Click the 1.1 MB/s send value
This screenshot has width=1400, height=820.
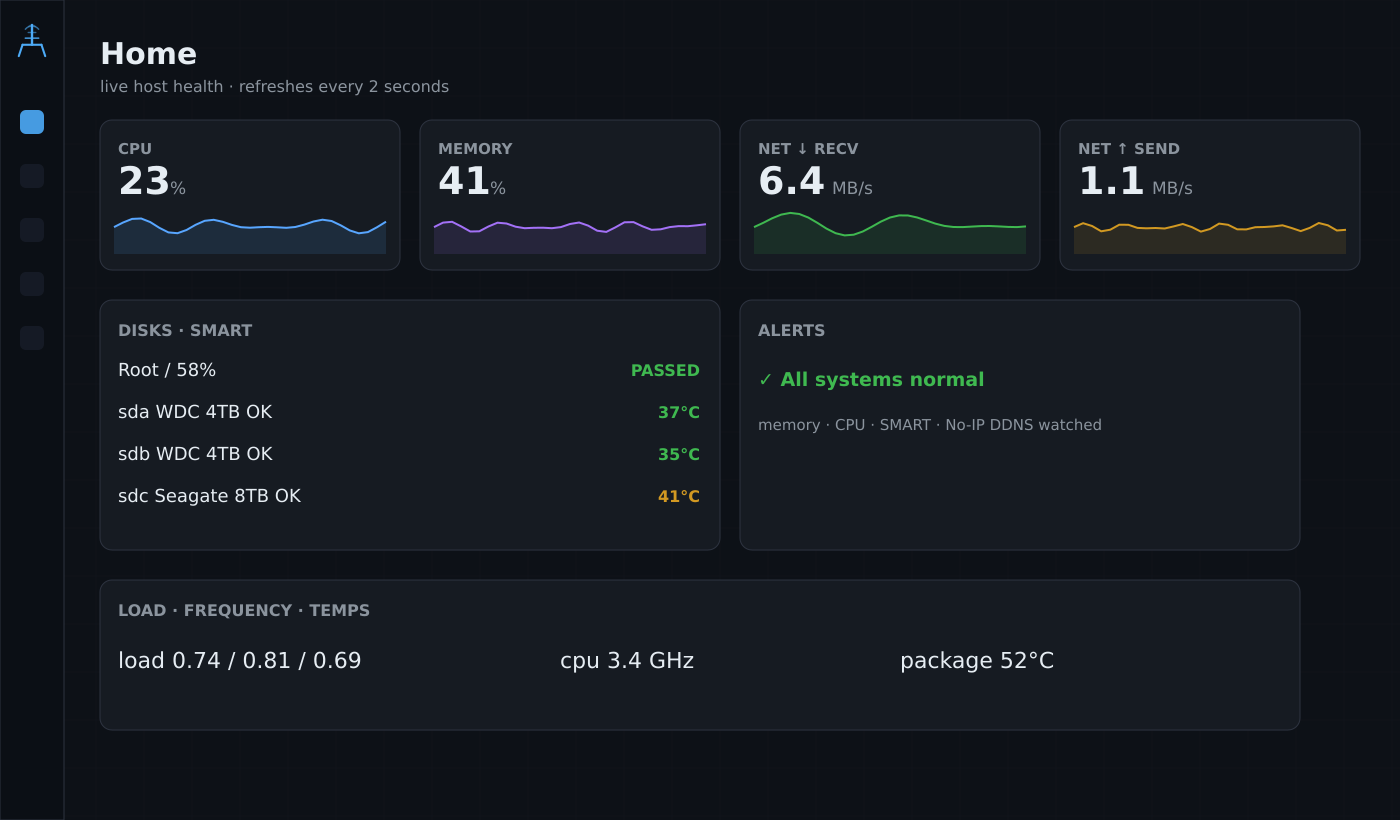pyautogui.click(x=1135, y=182)
